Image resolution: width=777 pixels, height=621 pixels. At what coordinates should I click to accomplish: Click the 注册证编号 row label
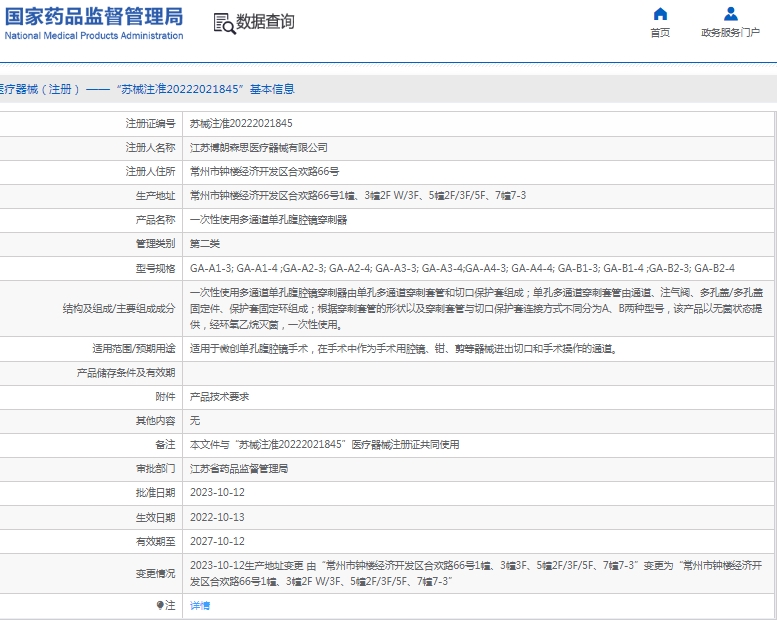[151, 123]
